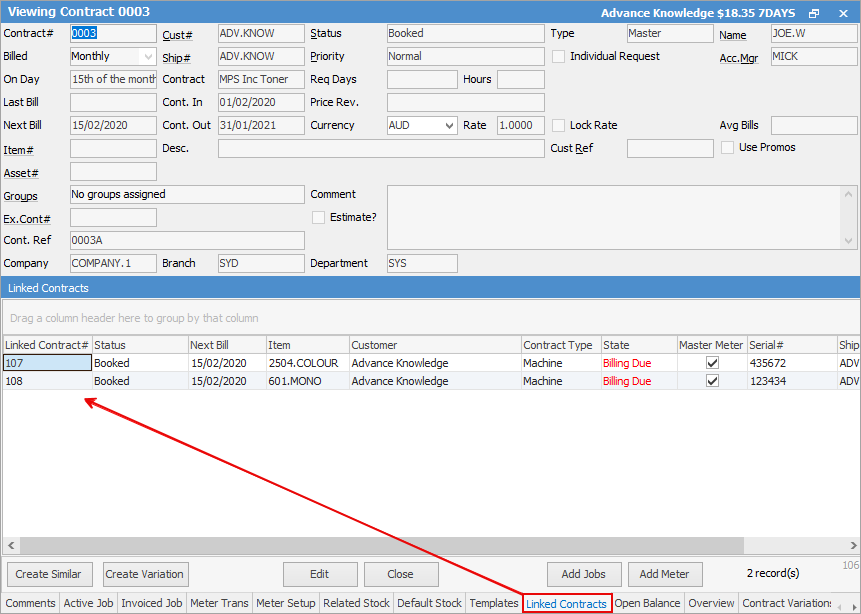The height and width of the screenshot is (614, 861).
Task: Select the Linked Contracts tab
Action: point(567,604)
